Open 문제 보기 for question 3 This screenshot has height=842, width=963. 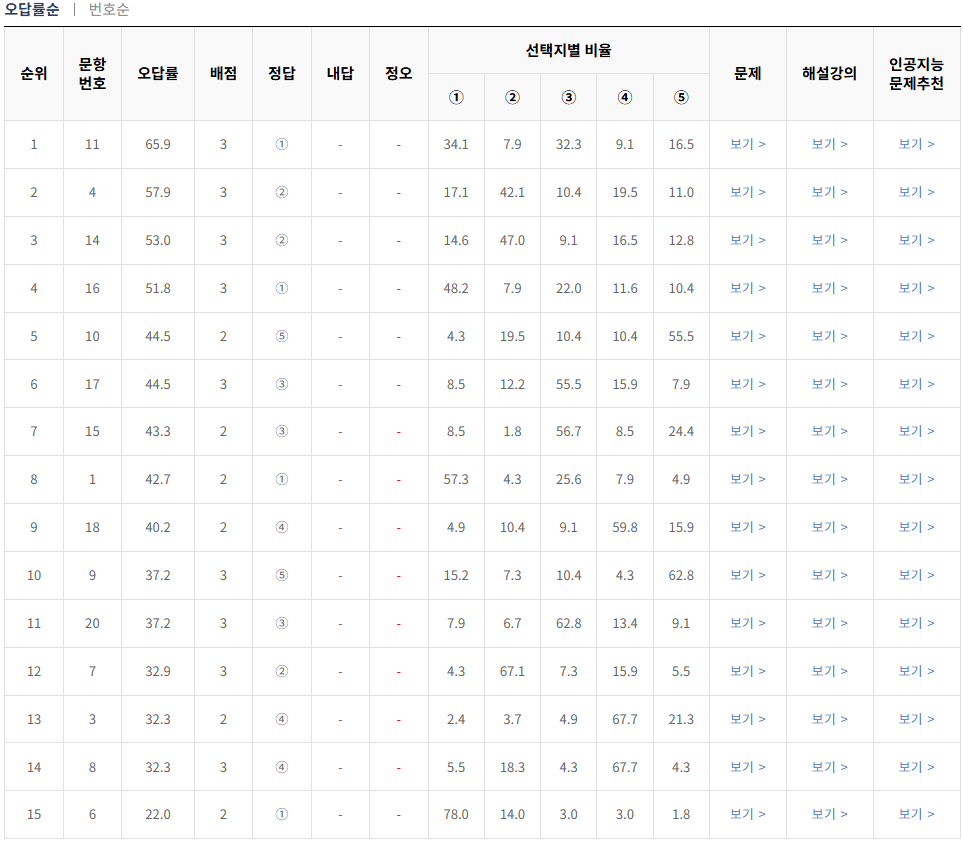tap(748, 719)
